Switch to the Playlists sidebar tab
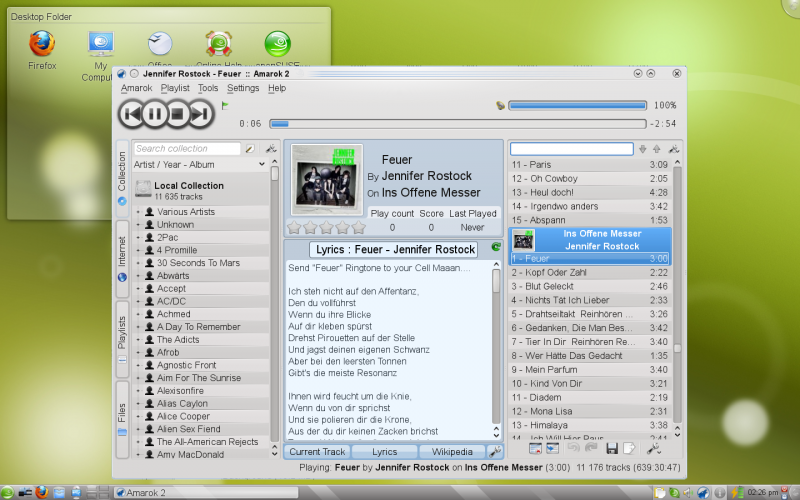Image resolution: width=800 pixels, height=500 pixels. (122, 339)
